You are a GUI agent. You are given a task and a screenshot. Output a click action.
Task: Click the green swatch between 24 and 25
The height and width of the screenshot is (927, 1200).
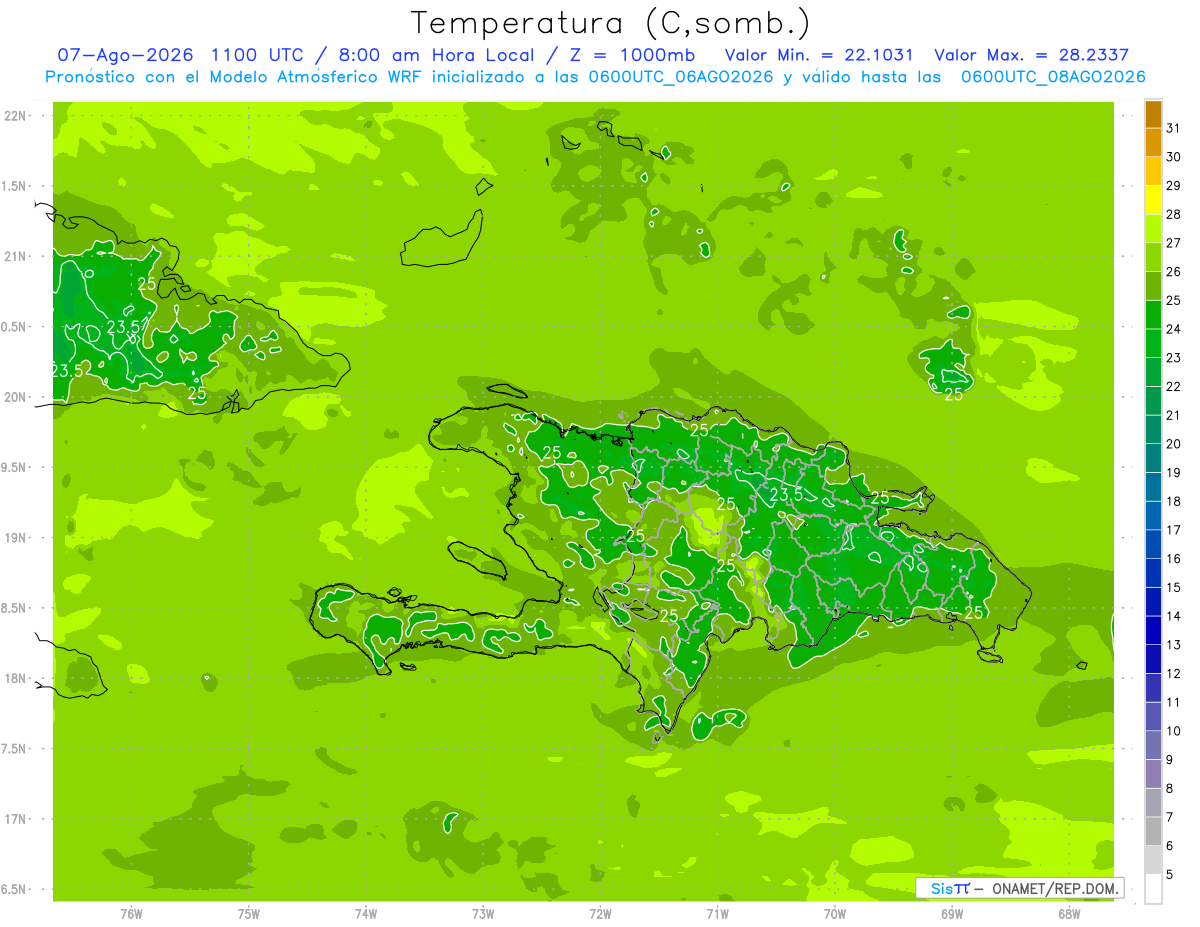(x=1153, y=315)
